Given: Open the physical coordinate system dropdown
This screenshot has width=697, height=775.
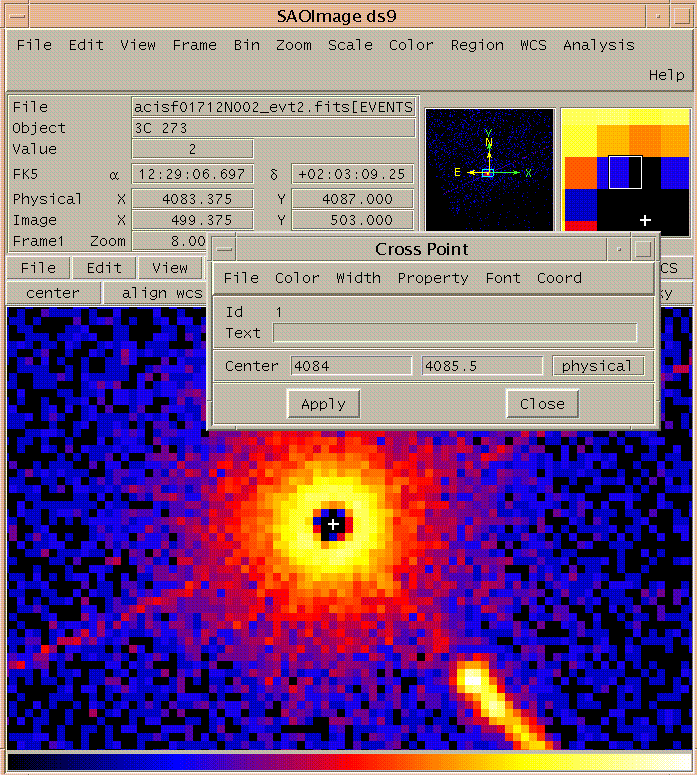Looking at the screenshot, I should [x=598, y=366].
